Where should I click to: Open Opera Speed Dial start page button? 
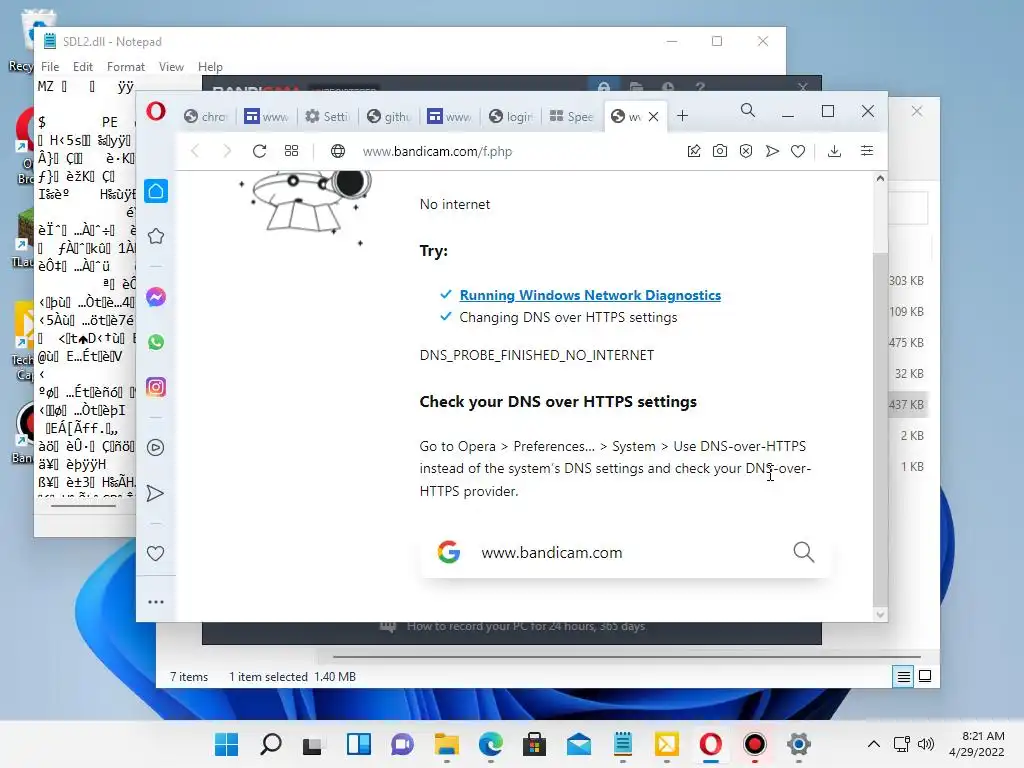click(x=291, y=151)
